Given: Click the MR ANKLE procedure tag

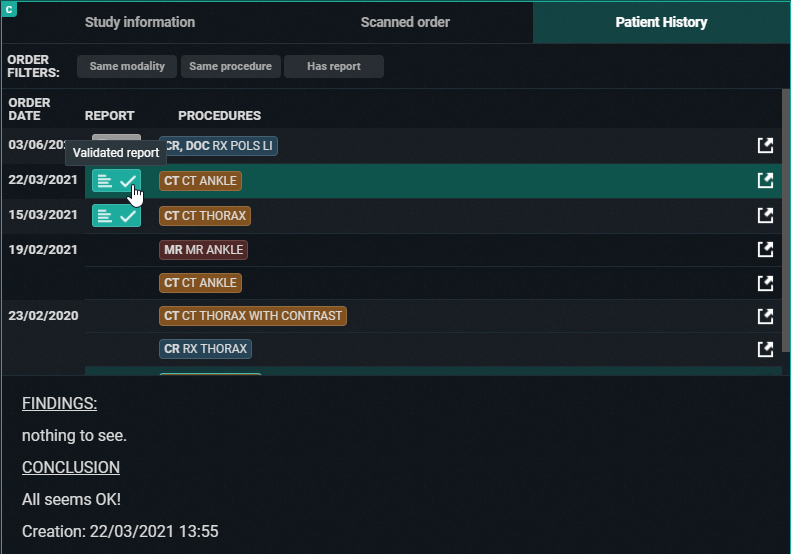Looking at the screenshot, I should tap(203, 249).
